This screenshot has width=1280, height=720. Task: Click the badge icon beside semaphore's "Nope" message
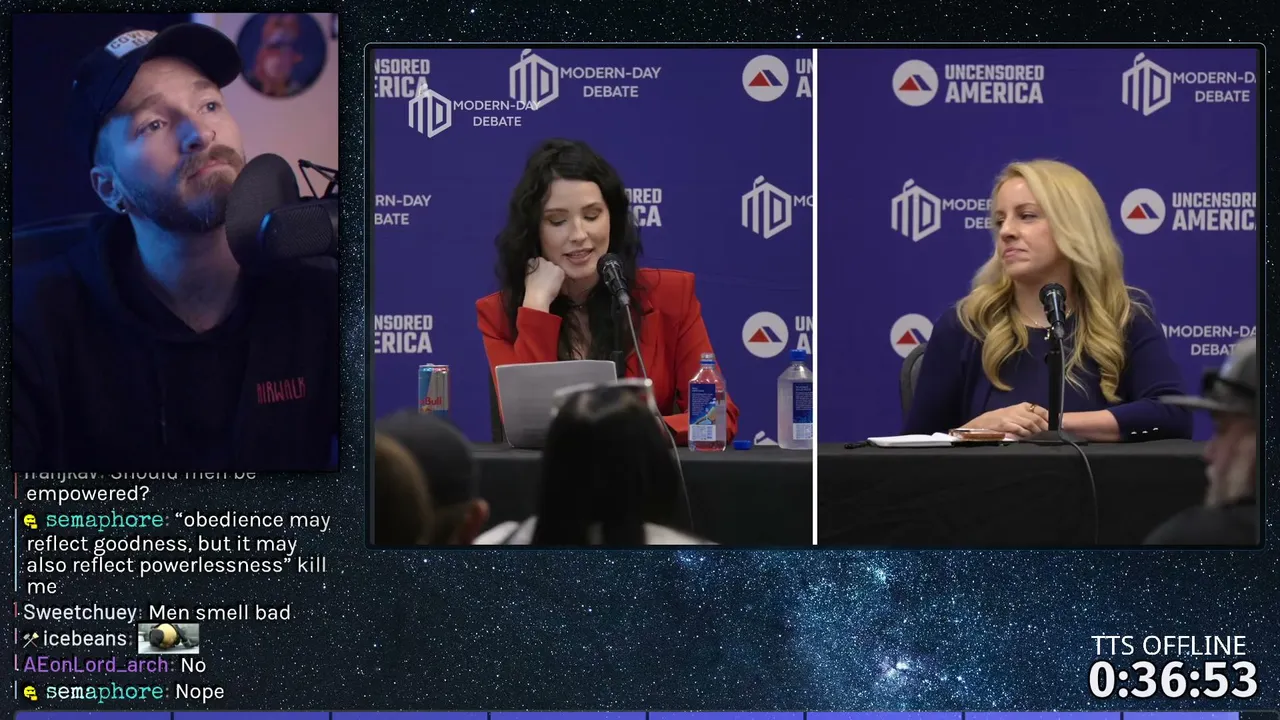(x=31, y=692)
